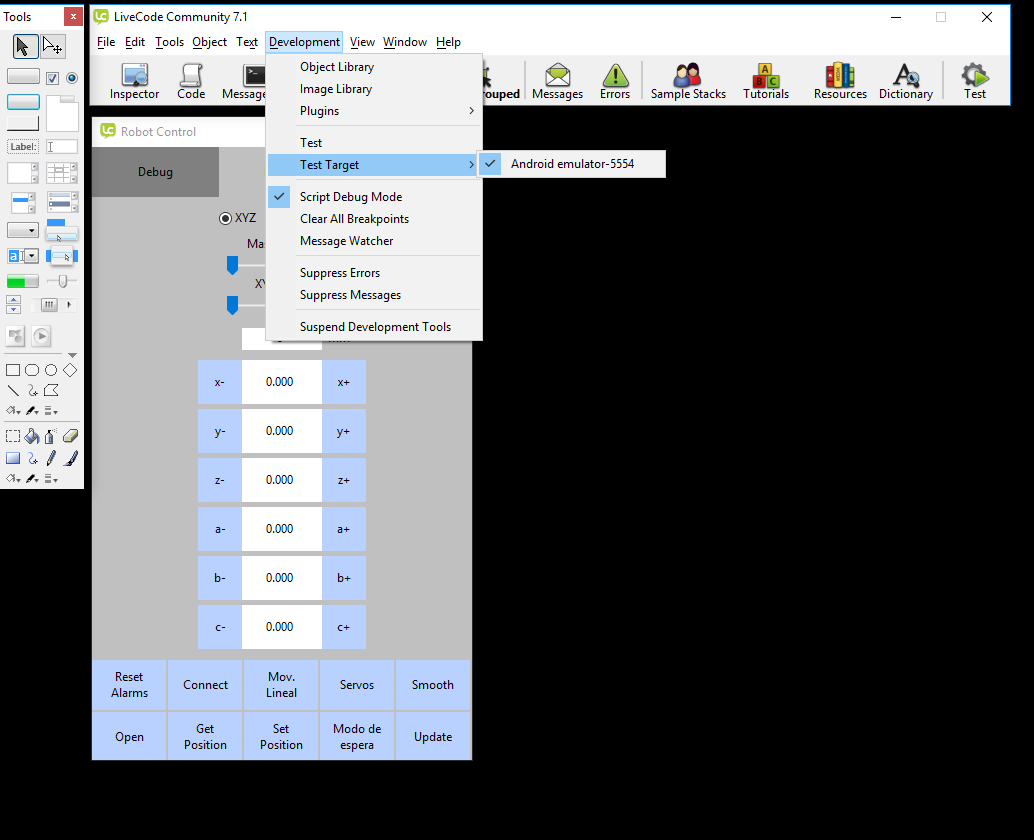The width and height of the screenshot is (1034, 840).
Task: Click the Reset Alarms button
Action: (129, 685)
